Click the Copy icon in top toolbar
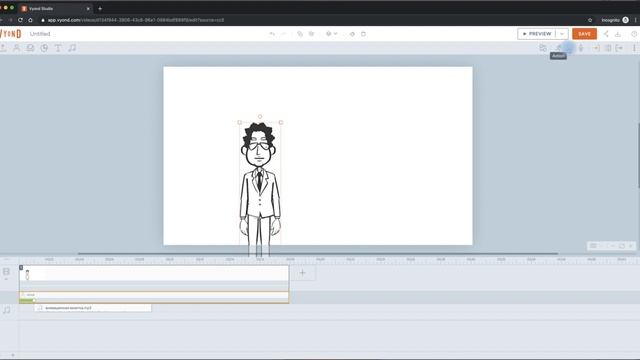This screenshot has height=360, width=640. (300, 34)
